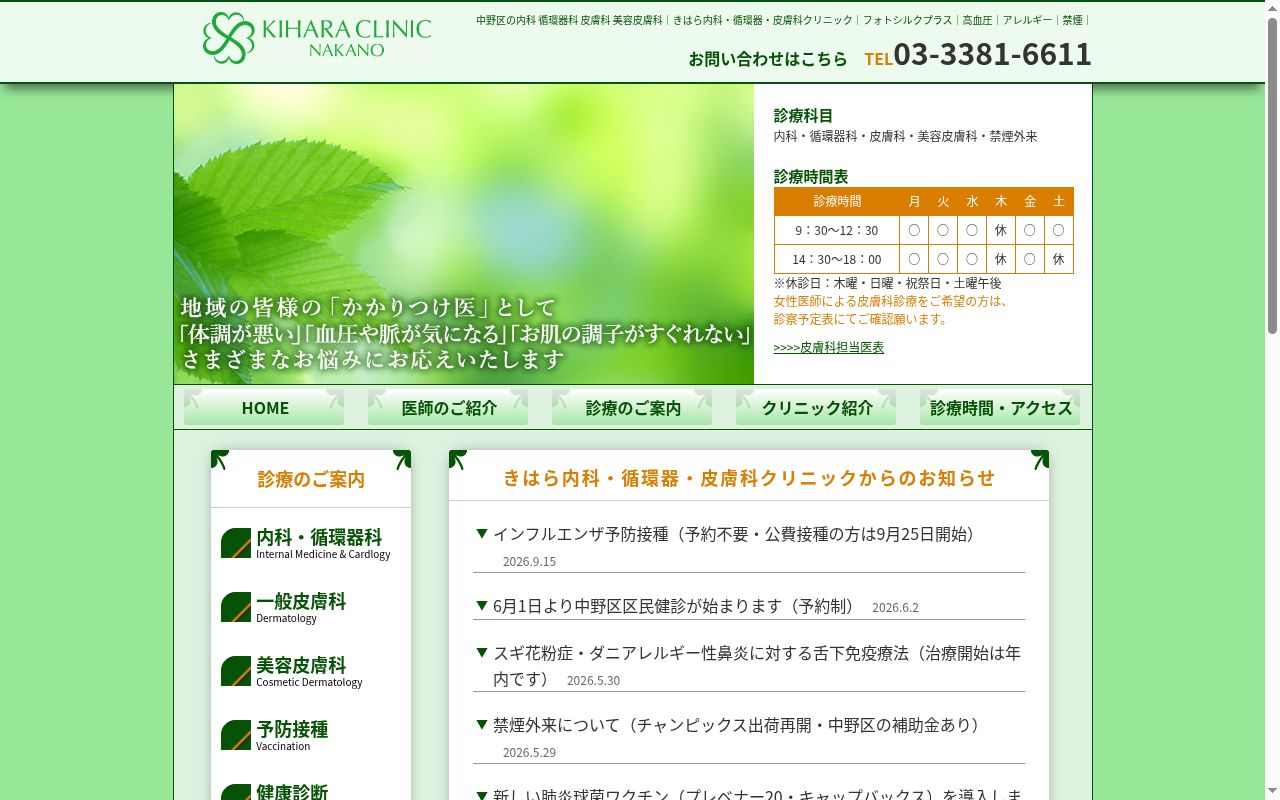The width and height of the screenshot is (1280, 800).
Task: Open スギ花粉症・ダニアレルギー性鼻炎 news article
Action: pos(757,665)
